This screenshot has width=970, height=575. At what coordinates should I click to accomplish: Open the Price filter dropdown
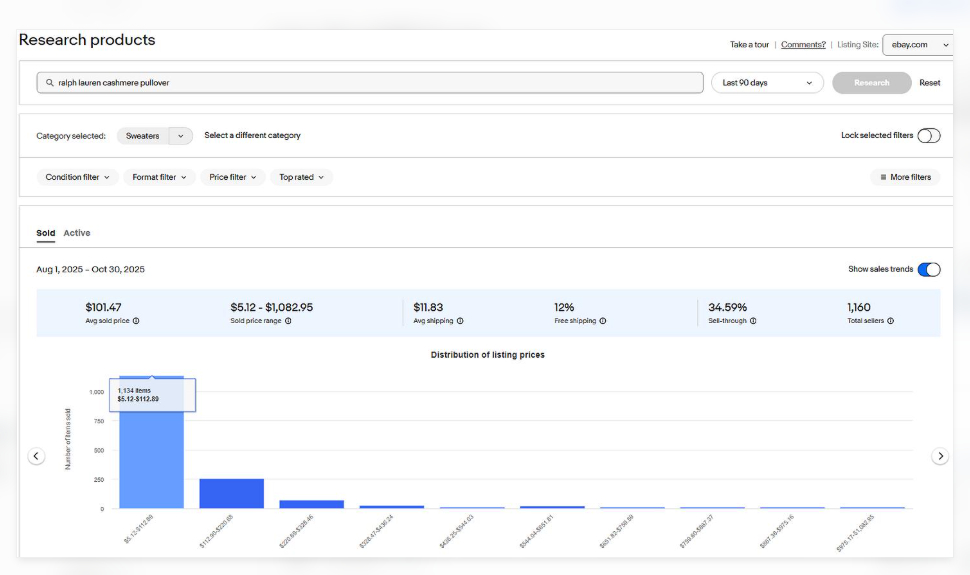[x=233, y=177]
